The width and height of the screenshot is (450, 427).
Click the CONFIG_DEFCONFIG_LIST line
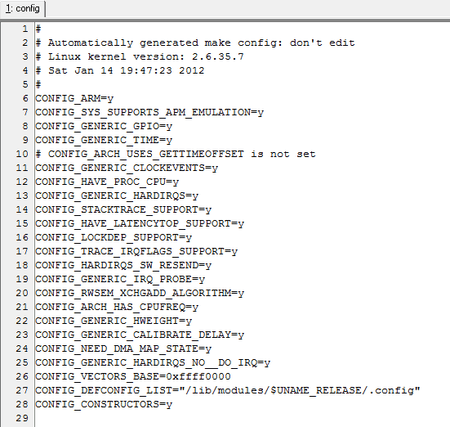(228, 390)
